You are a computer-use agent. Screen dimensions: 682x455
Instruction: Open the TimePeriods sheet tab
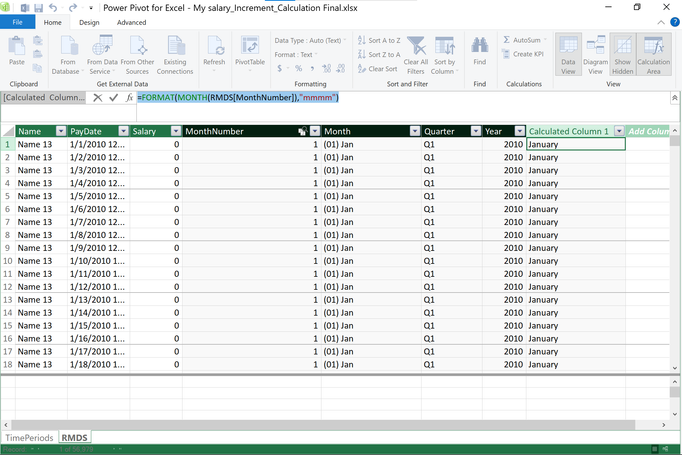click(29, 438)
